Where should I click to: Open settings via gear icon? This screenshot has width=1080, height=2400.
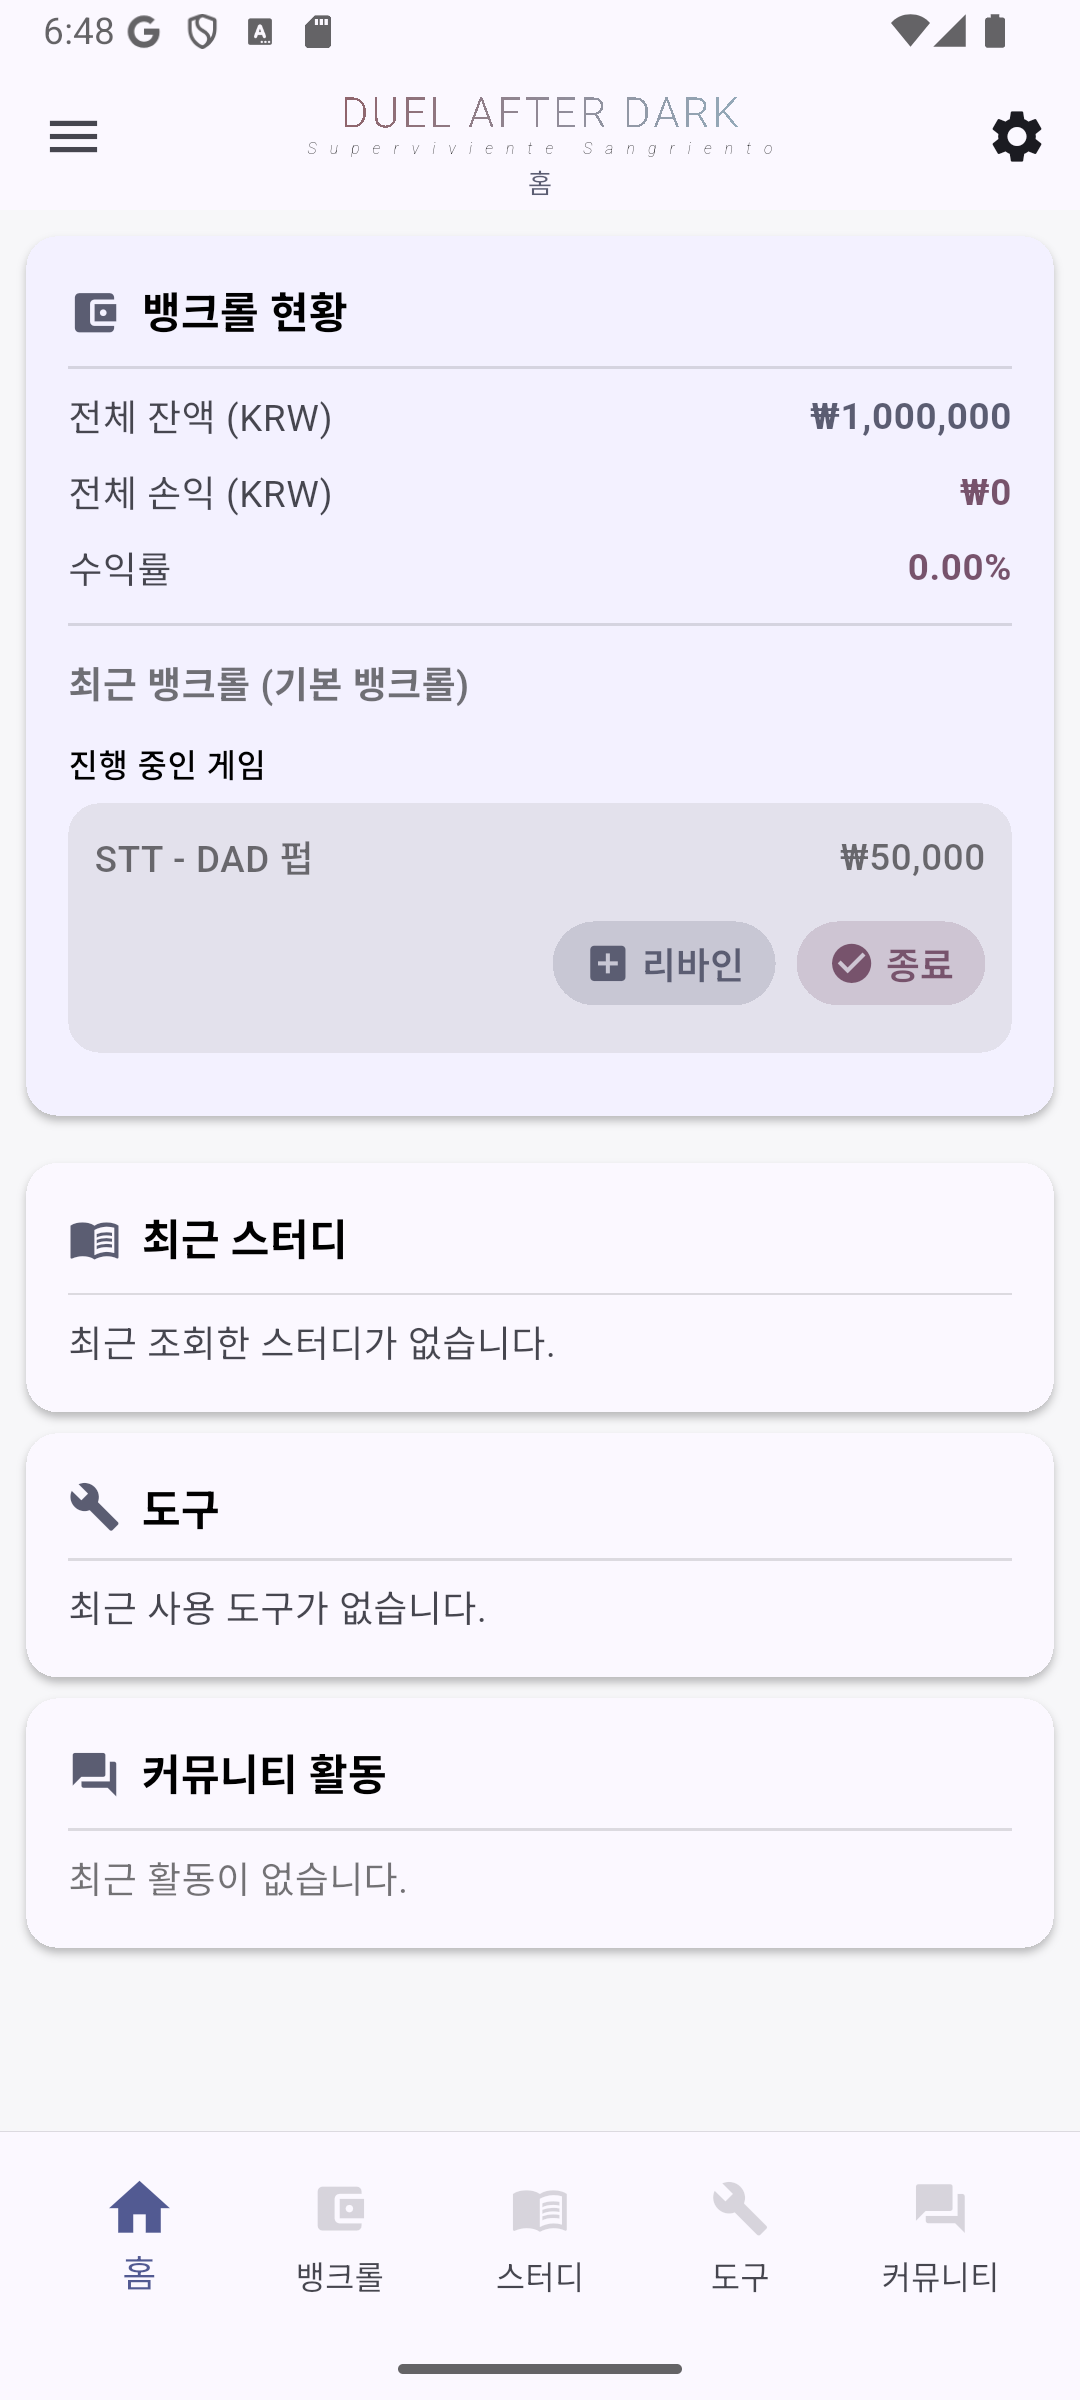pos(1016,136)
